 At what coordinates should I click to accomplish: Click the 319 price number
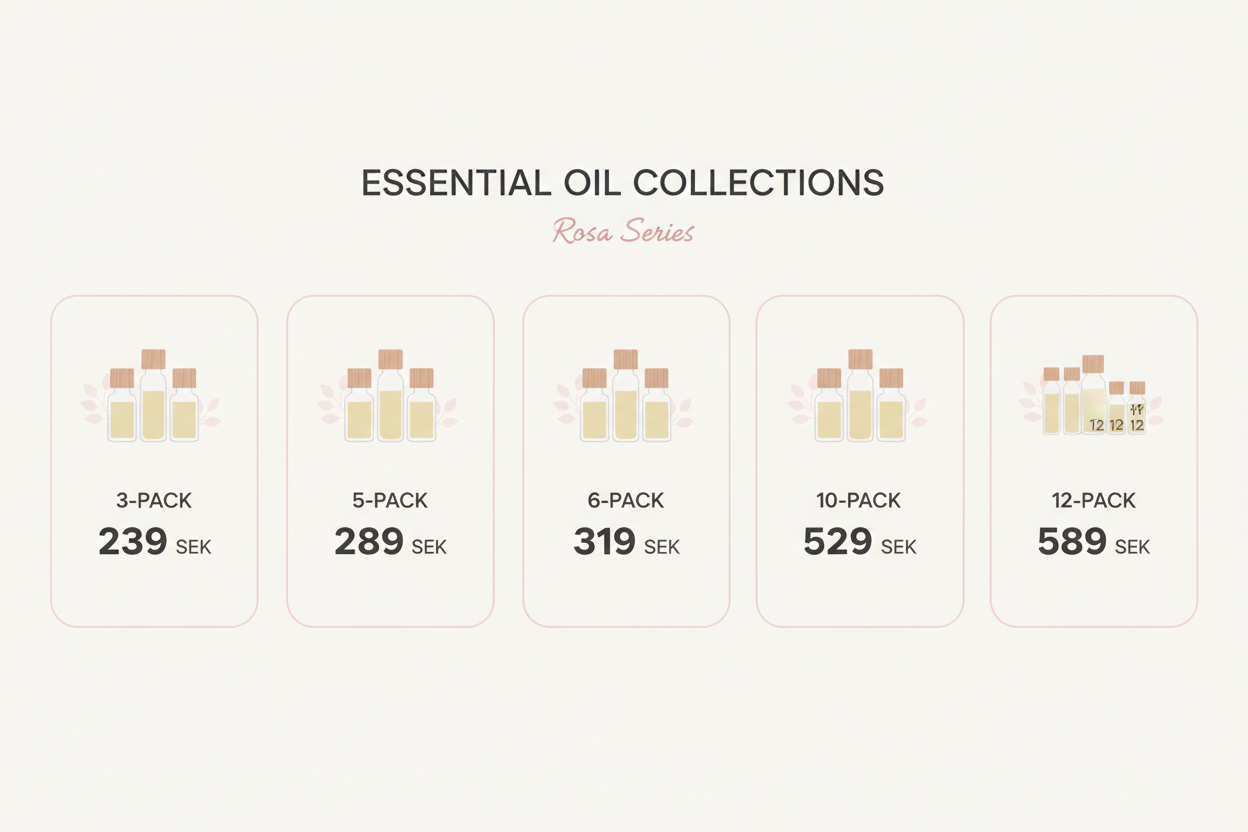pyautogui.click(x=604, y=543)
